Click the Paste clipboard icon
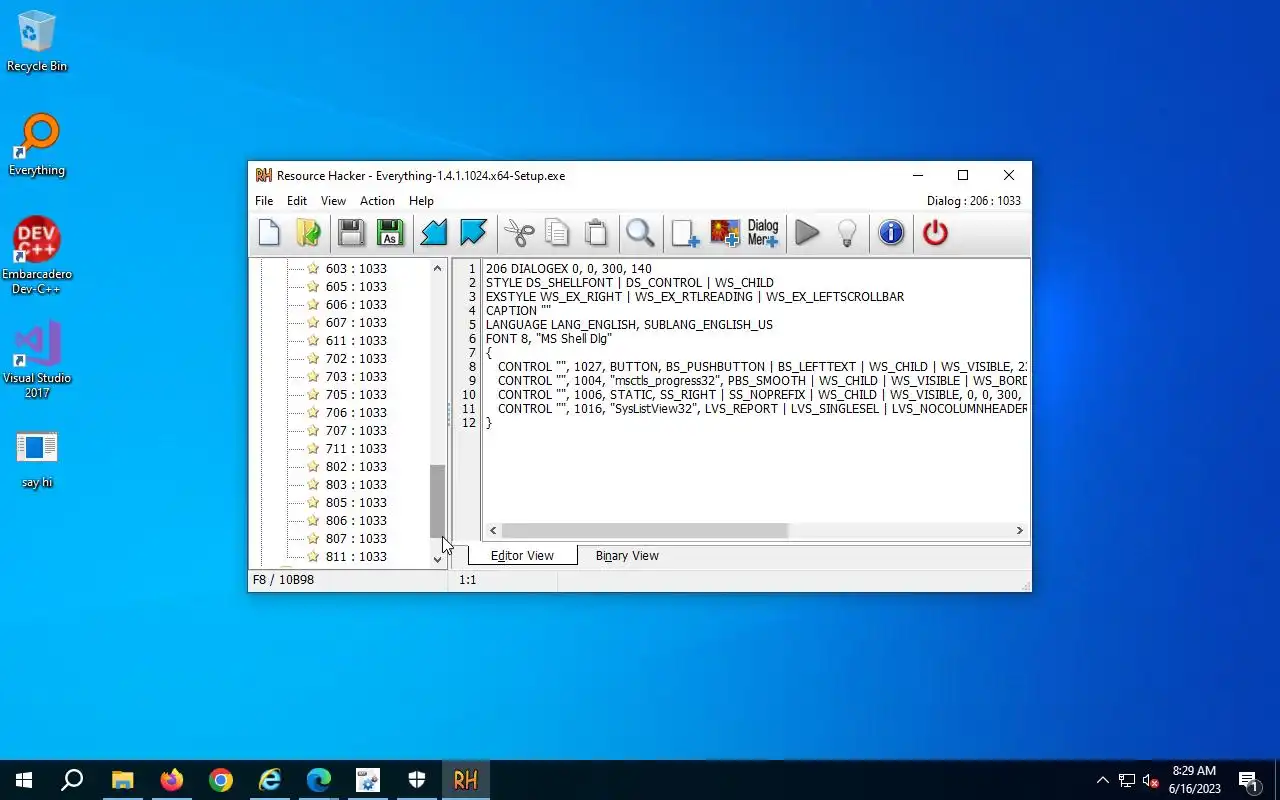The image size is (1280, 800). tap(596, 233)
